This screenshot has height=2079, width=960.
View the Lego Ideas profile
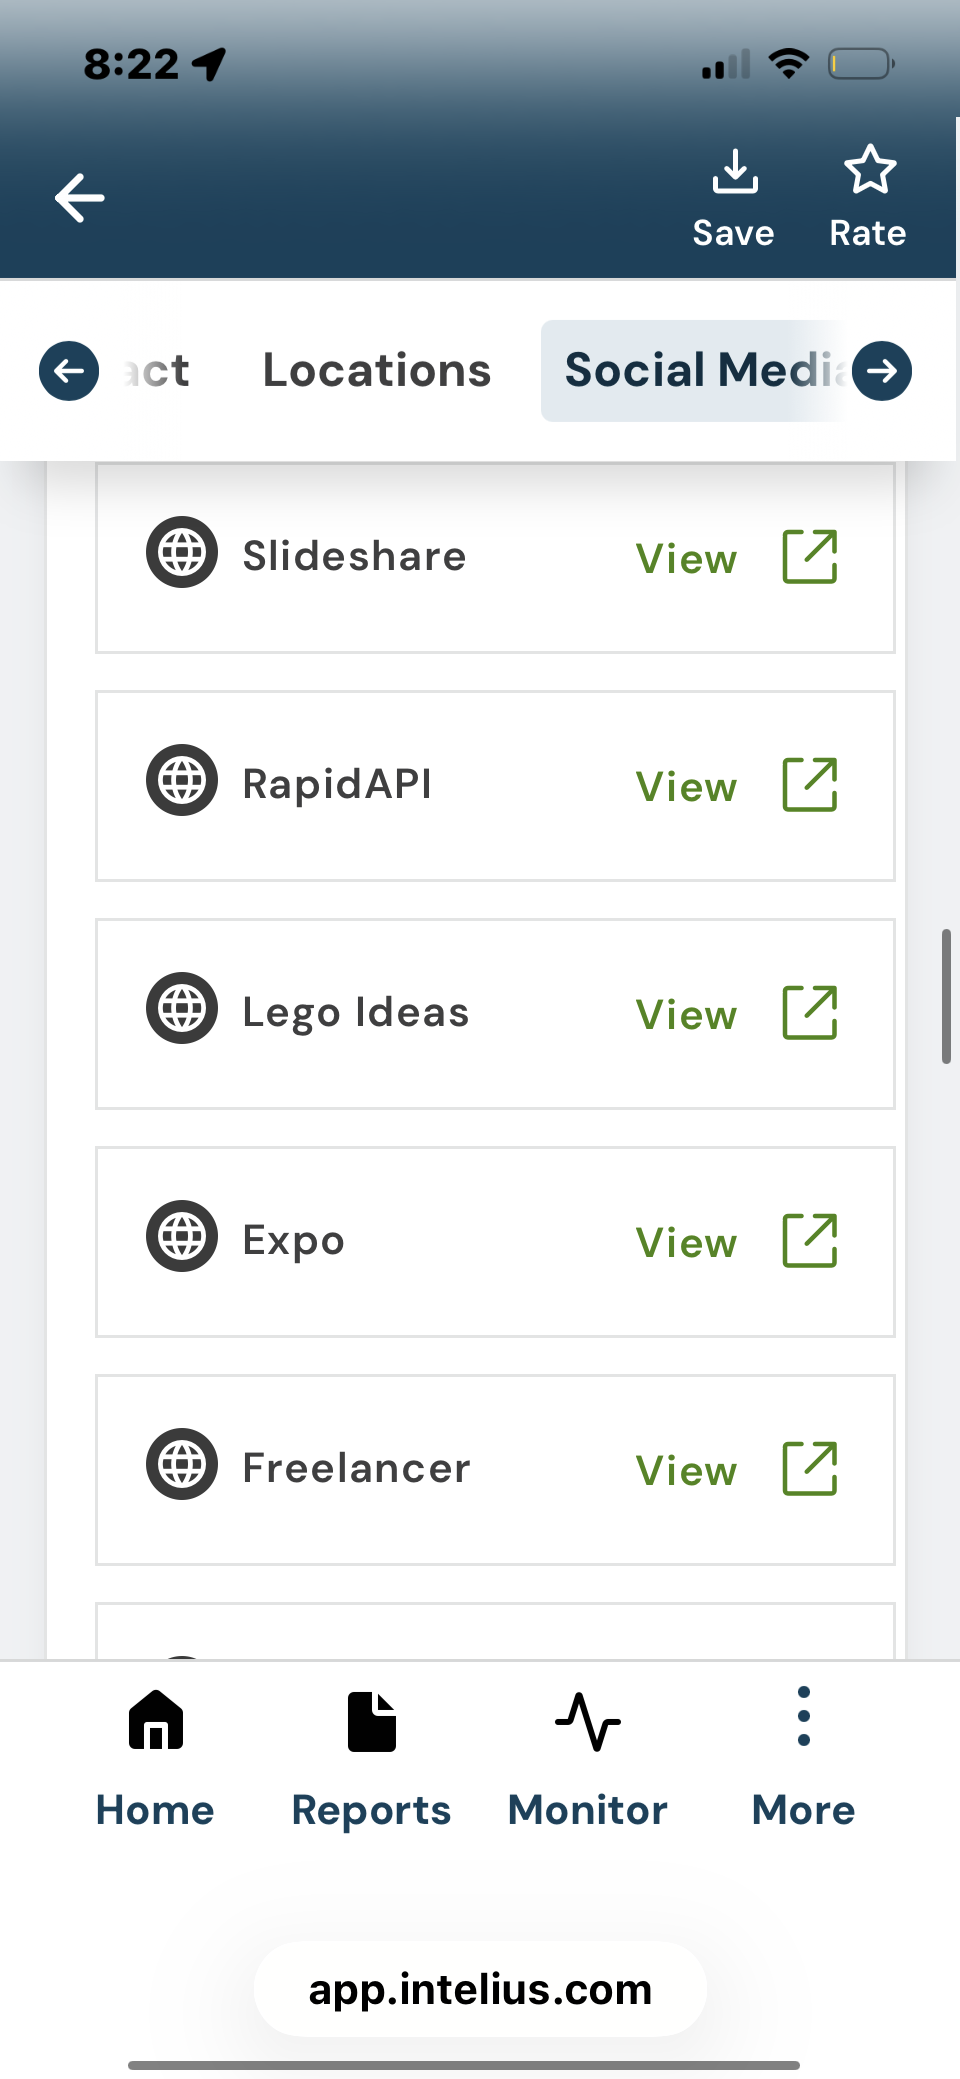[x=687, y=1015]
